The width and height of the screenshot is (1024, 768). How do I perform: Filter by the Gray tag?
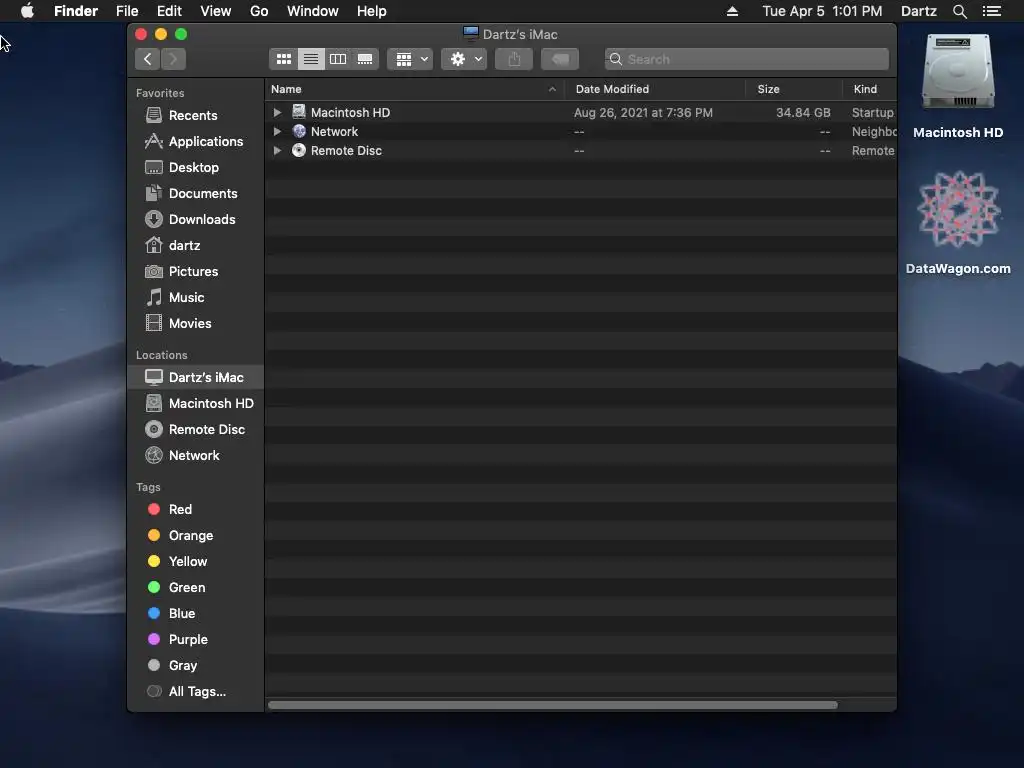tap(195, 666)
